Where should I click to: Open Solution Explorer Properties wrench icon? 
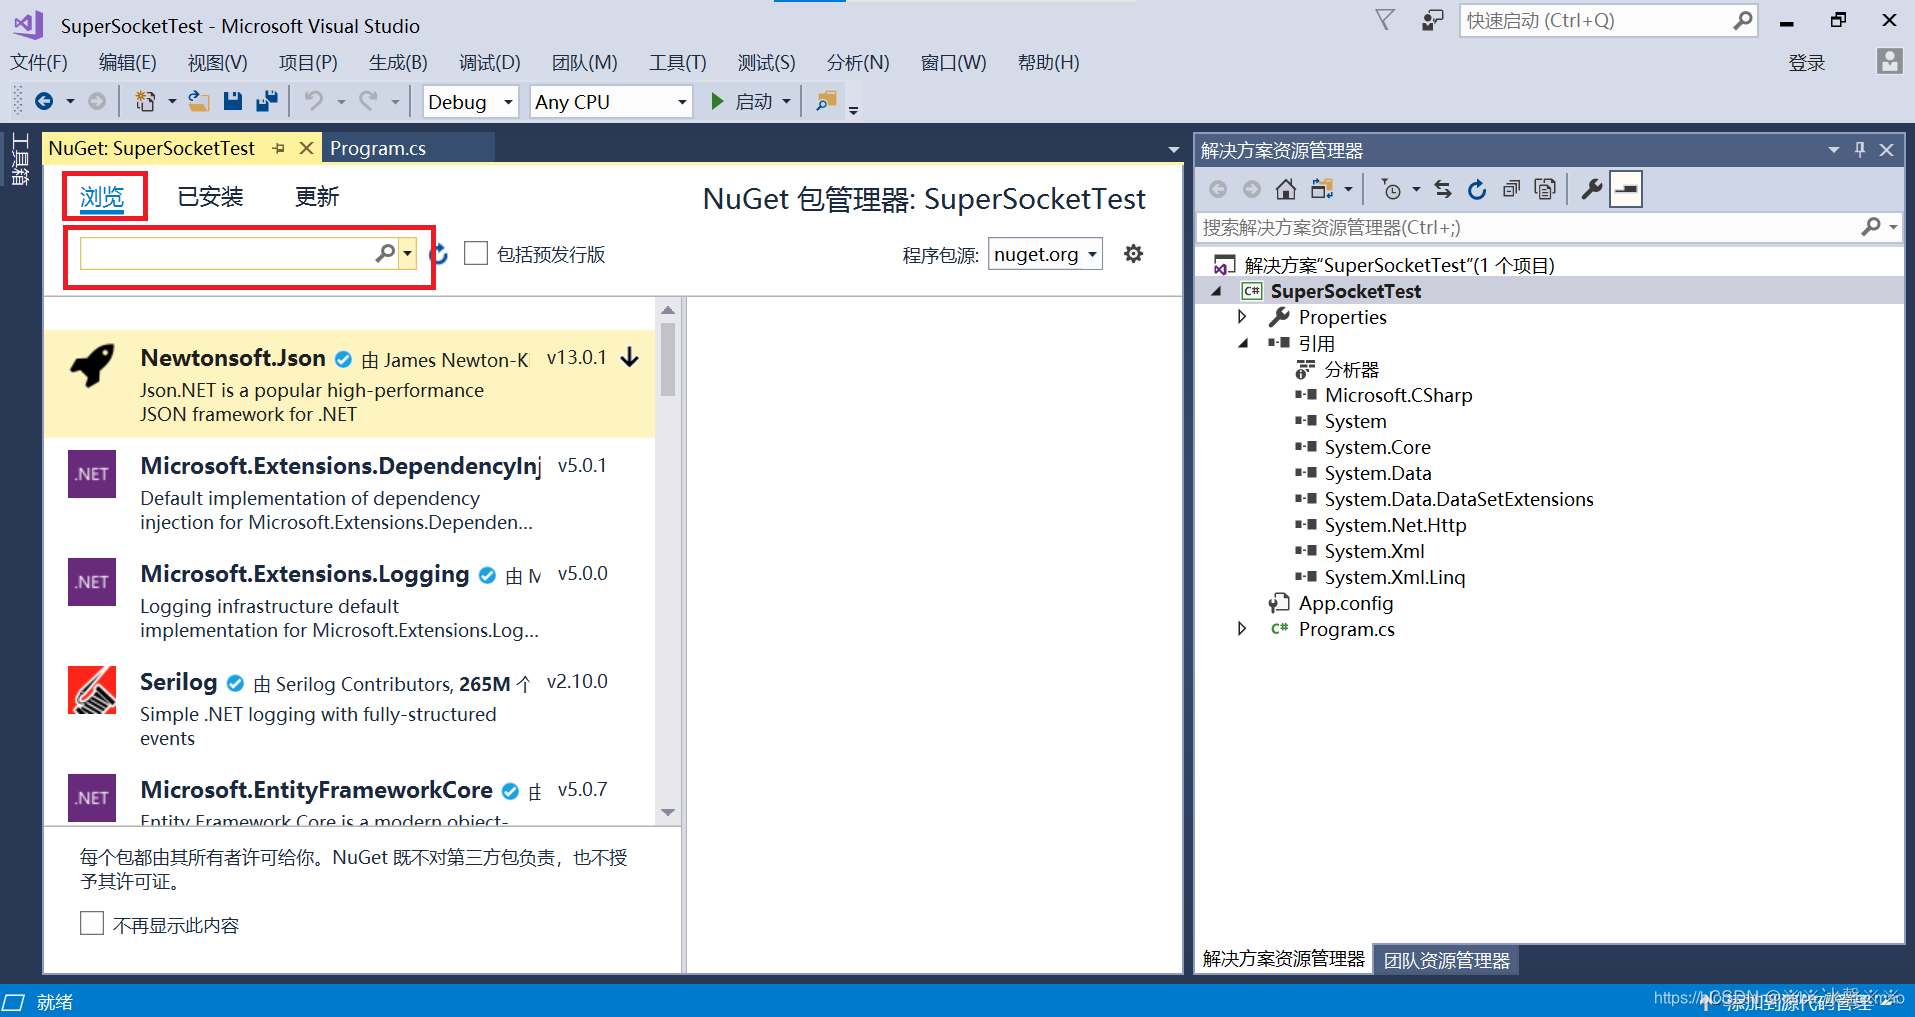coord(1590,188)
